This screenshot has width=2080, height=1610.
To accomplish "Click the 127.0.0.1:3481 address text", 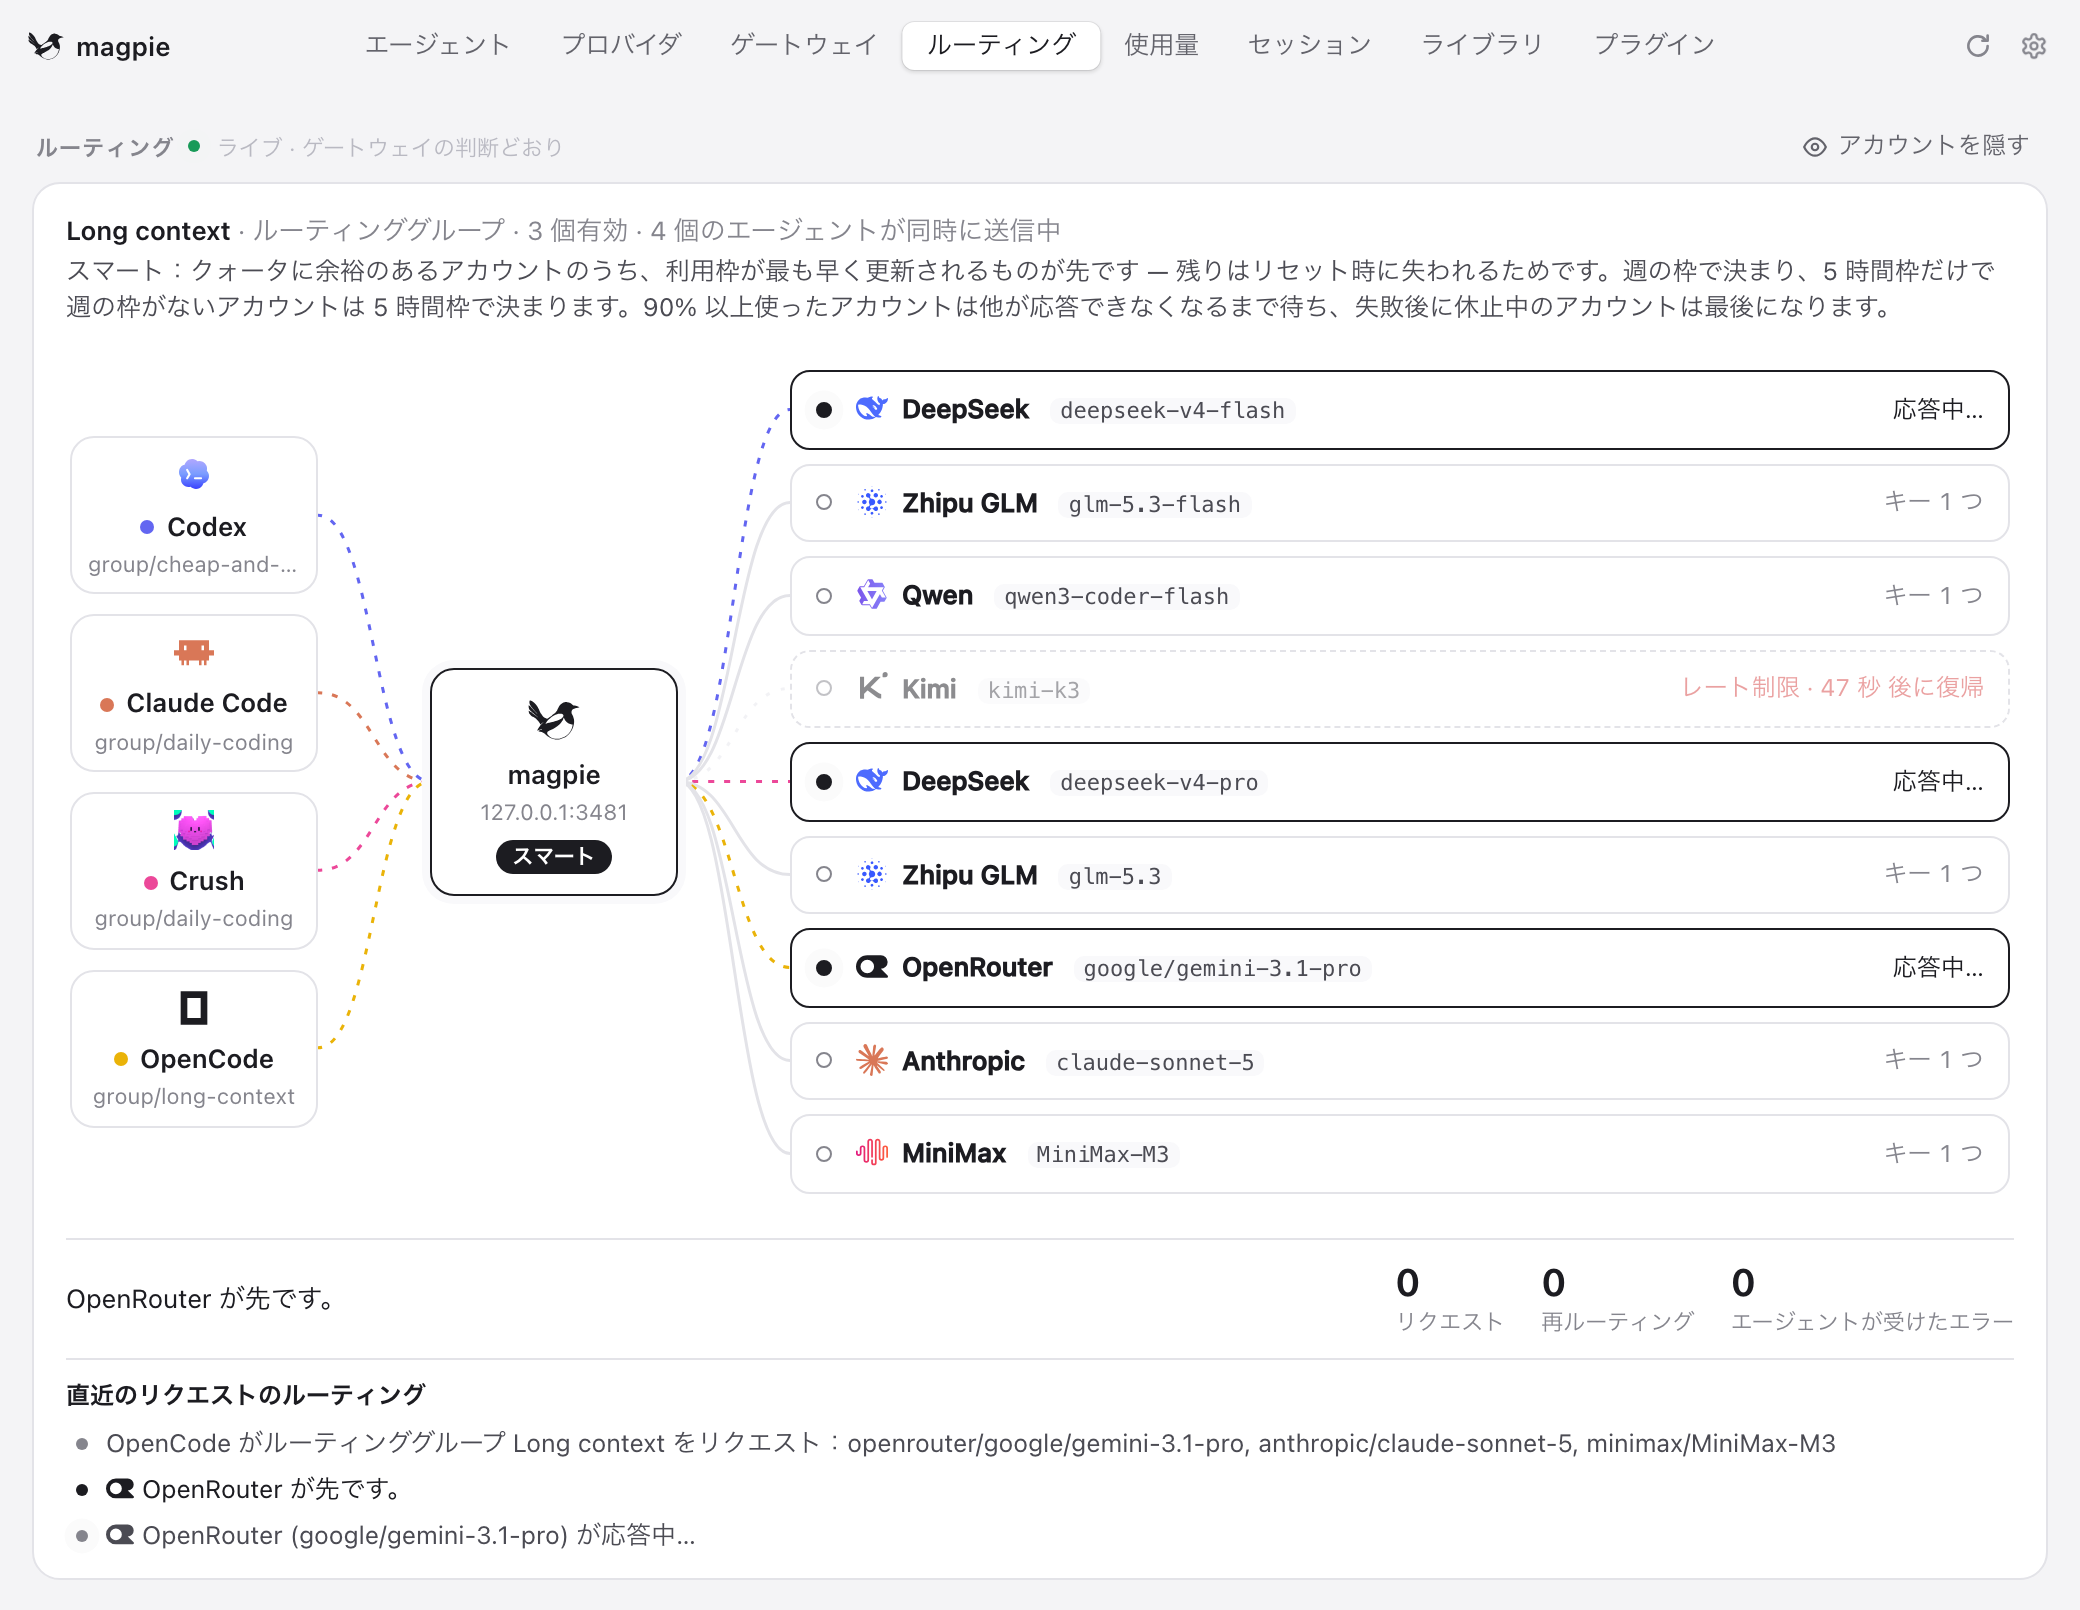I will click(x=554, y=812).
